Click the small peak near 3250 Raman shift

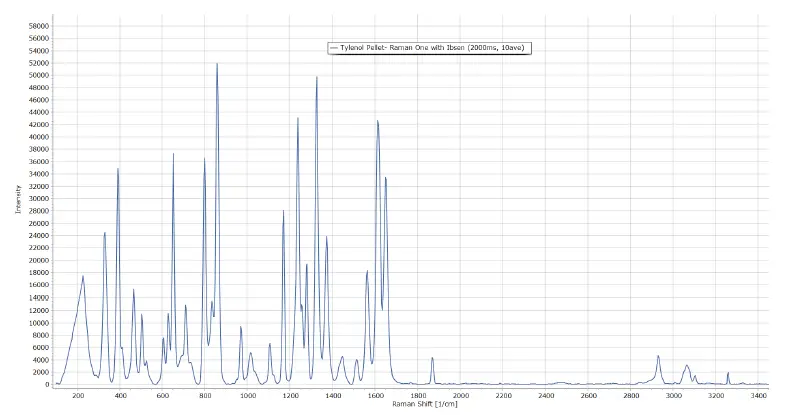(728, 373)
